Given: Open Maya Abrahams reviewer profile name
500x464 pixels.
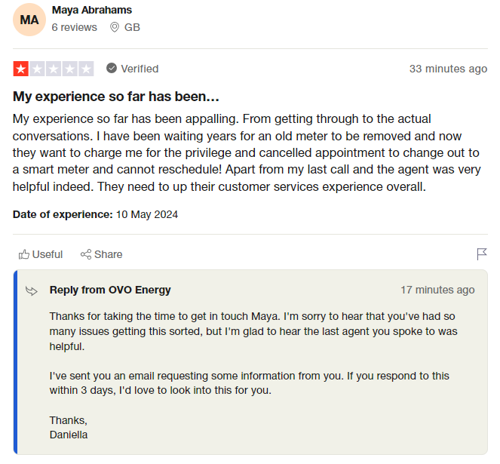Looking at the screenshot, I should (x=92, y=10).
